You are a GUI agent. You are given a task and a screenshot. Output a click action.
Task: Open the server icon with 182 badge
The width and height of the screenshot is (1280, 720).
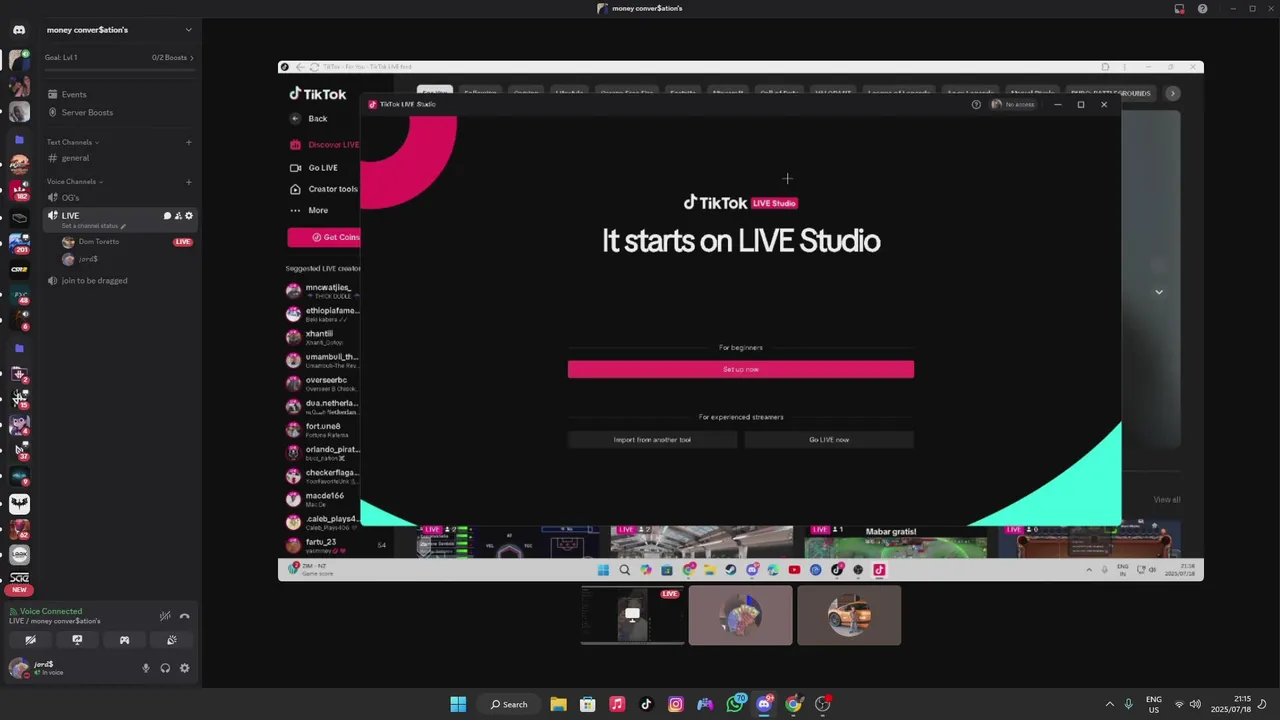pos(19,190)
